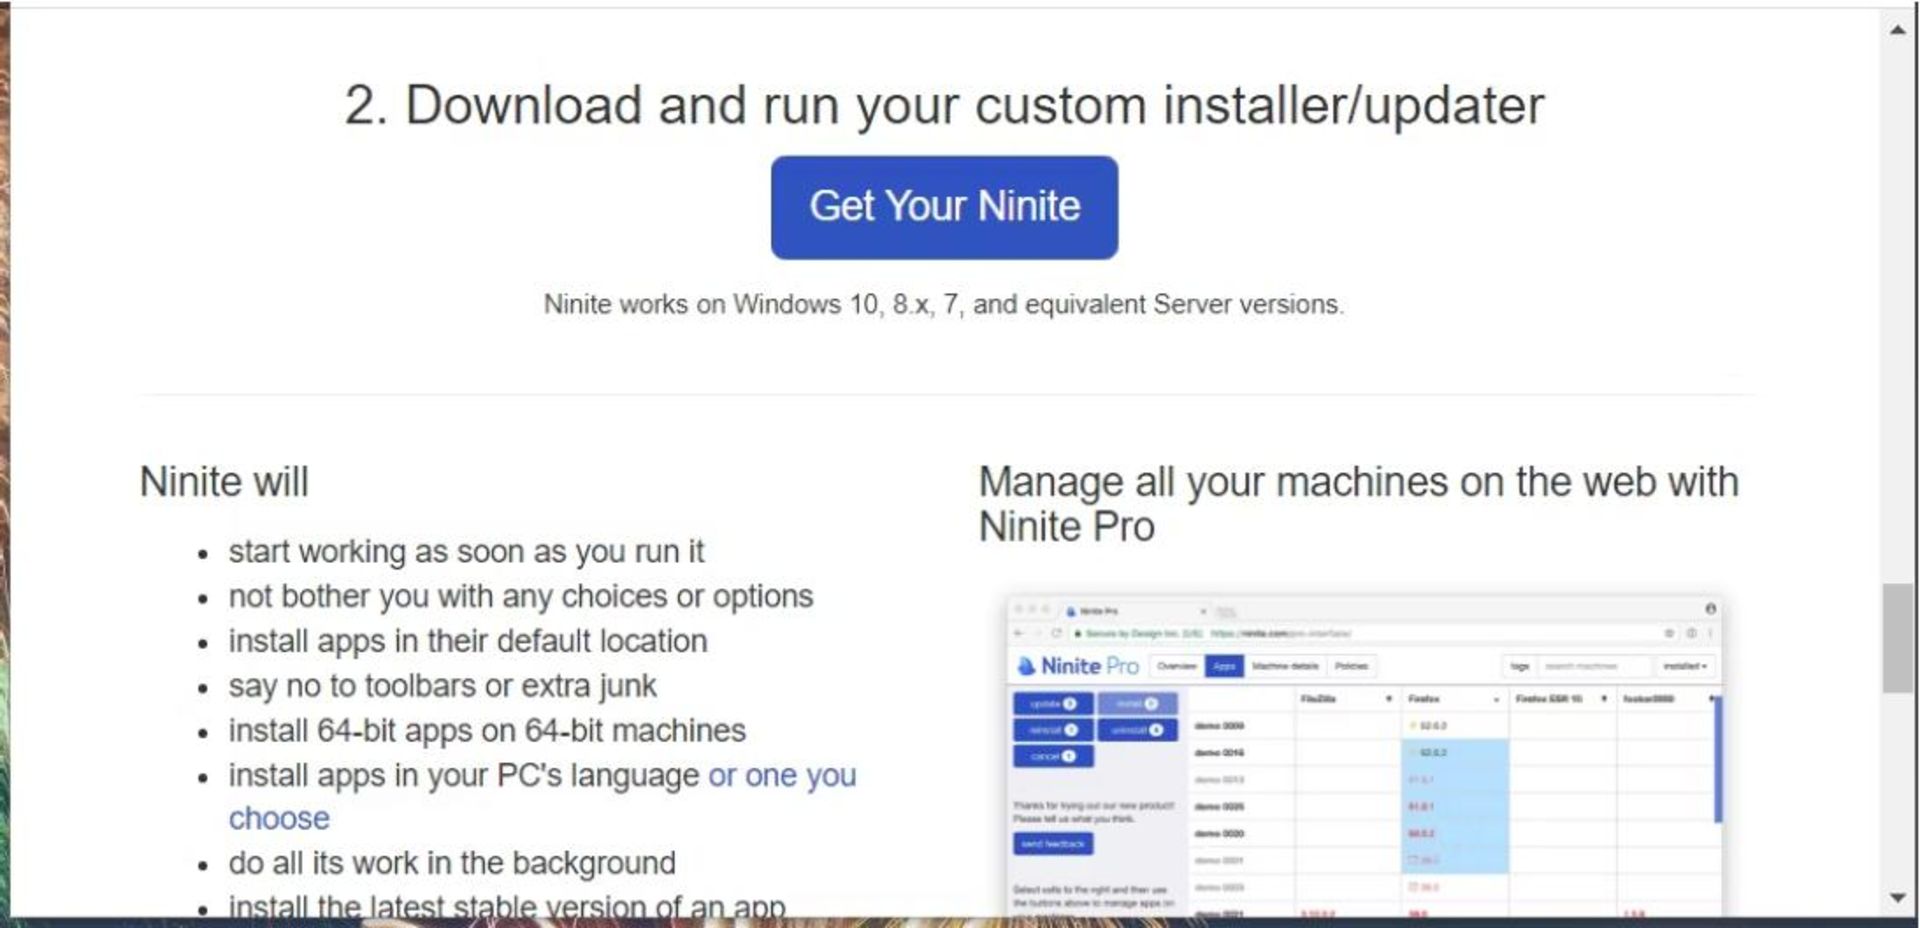Image resolution: width=1920 pixels, height=928 pixels.
Task: Click the Get Your Ninite button
Action: [x=944, y=207]
